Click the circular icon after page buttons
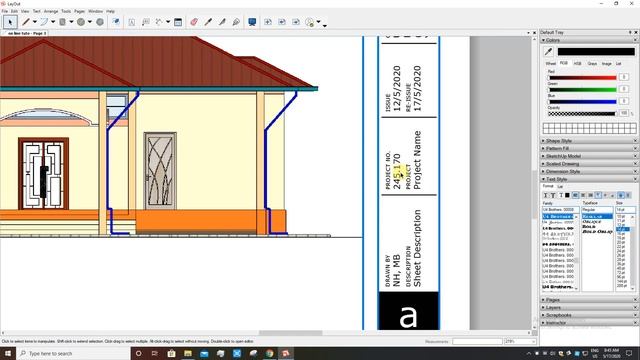640x360 pixels. pyautogui.click(x=310, y=22)
